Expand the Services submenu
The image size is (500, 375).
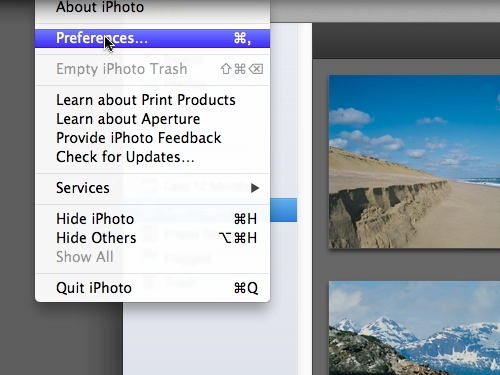(152, 188)
